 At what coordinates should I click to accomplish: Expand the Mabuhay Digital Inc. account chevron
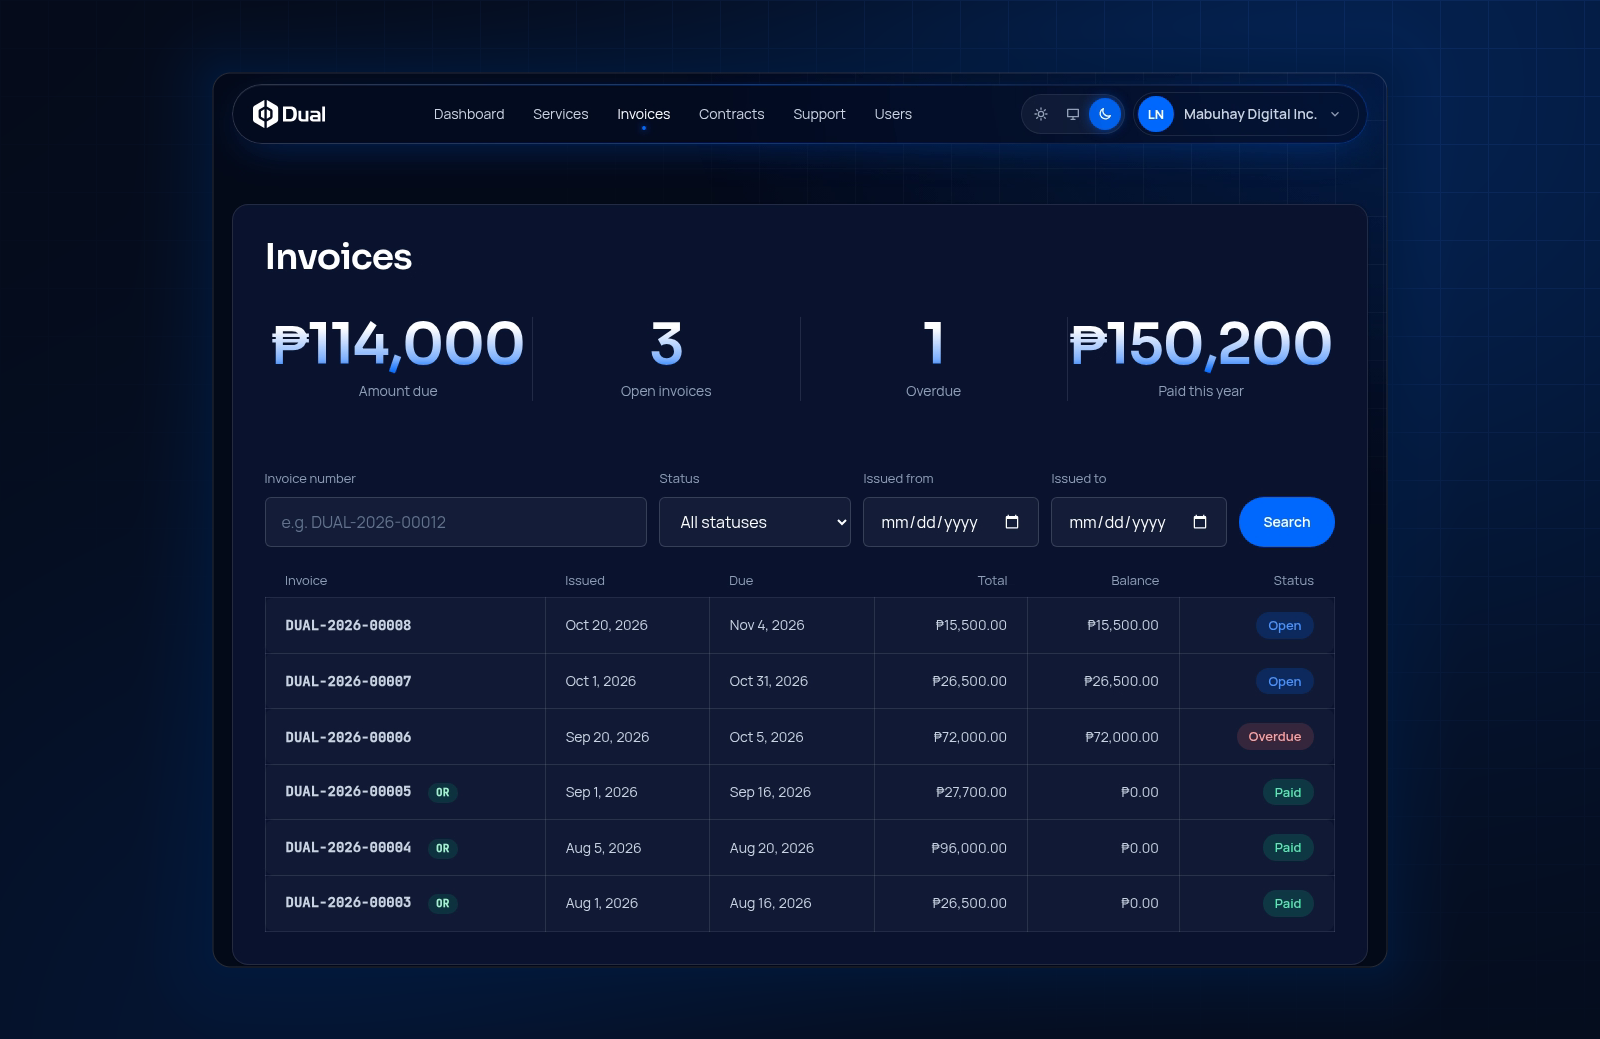coord(1335,114)
